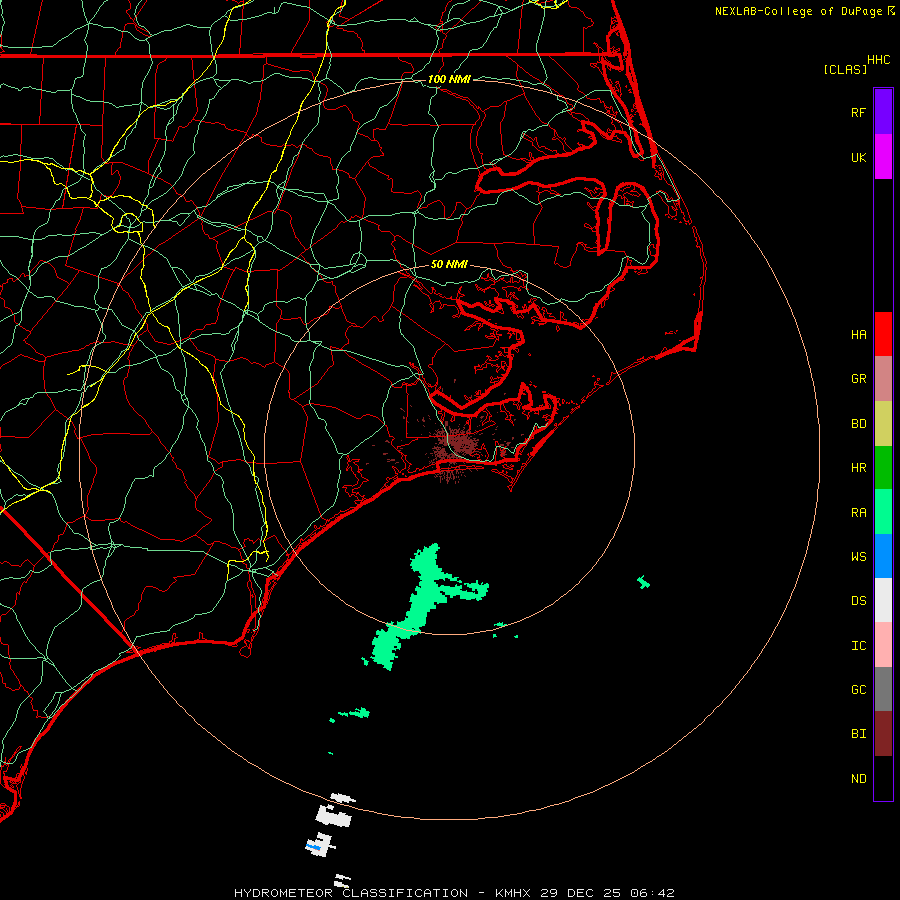Click the [CLAS] units label
The width and height of the screenshot is (900, 900).
tap(845, 69)
